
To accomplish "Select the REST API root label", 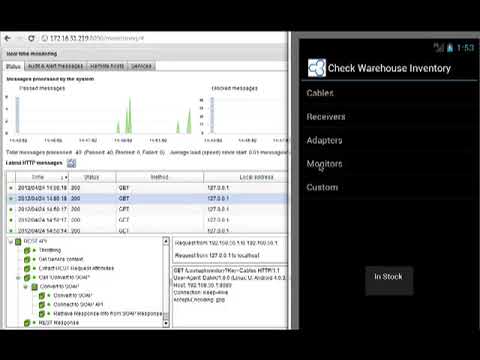I will (x=35, y=241).
